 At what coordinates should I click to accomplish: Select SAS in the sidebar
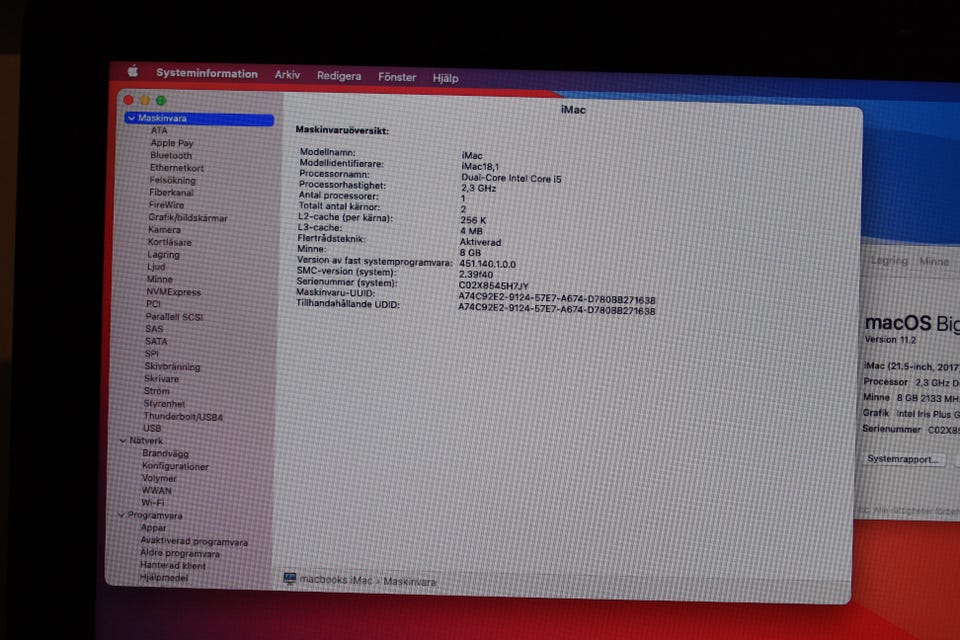coord(154,329)
